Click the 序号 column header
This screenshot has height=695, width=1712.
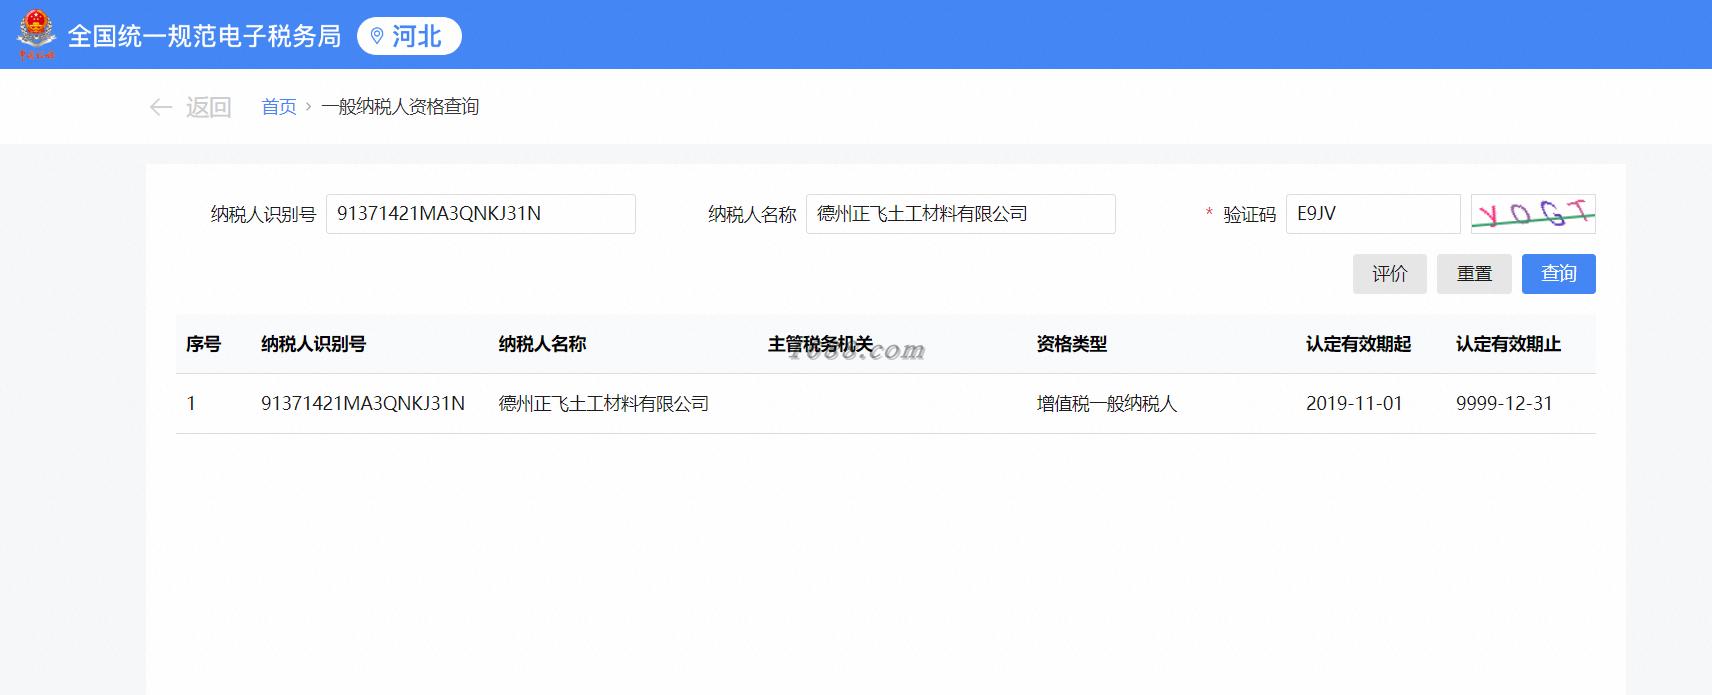(x=203, y=344)
